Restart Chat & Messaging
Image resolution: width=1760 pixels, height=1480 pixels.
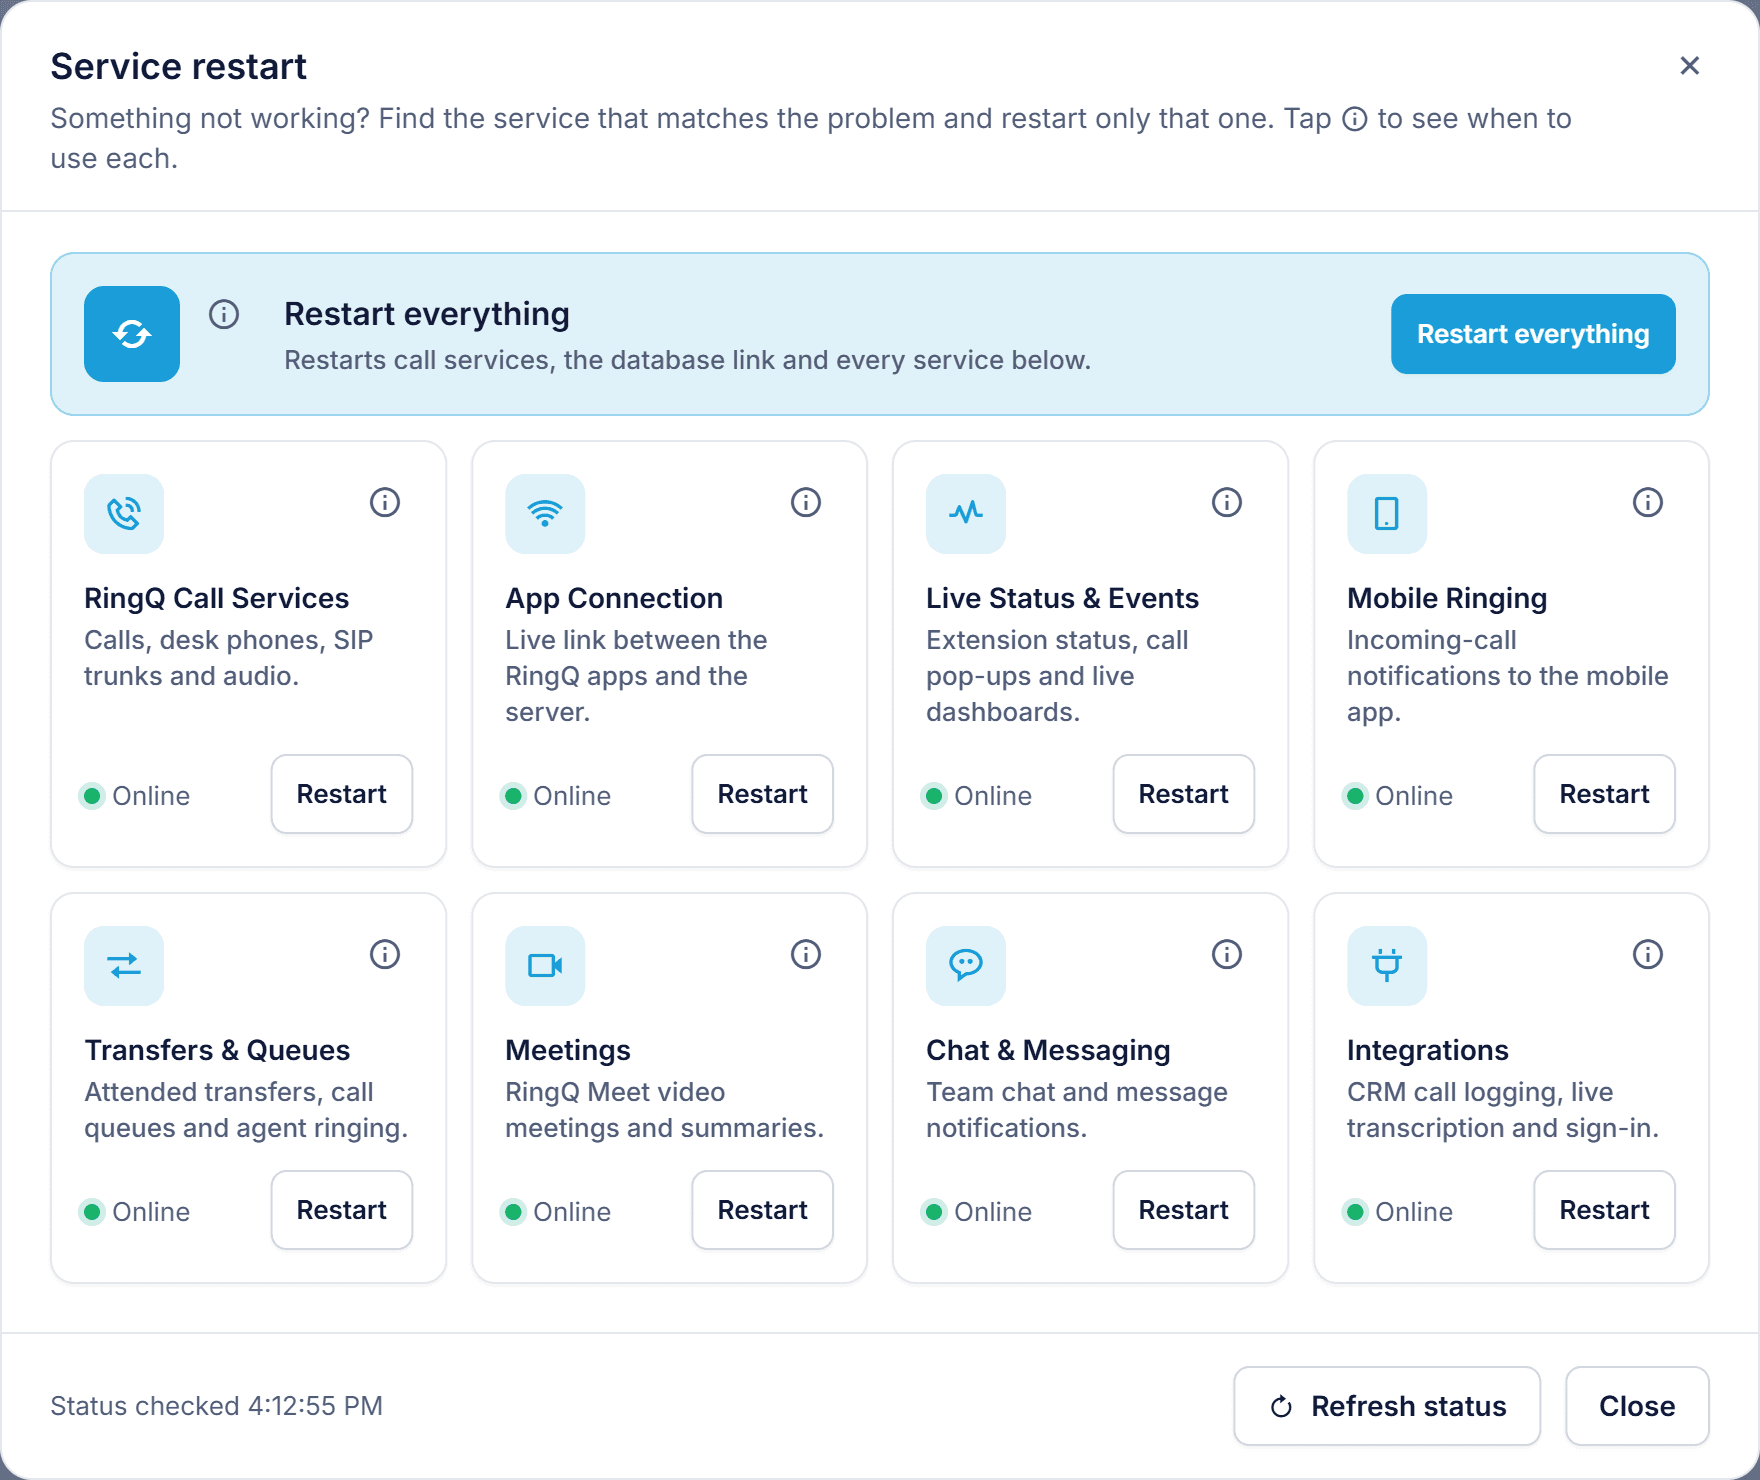click(1184, 1210)
